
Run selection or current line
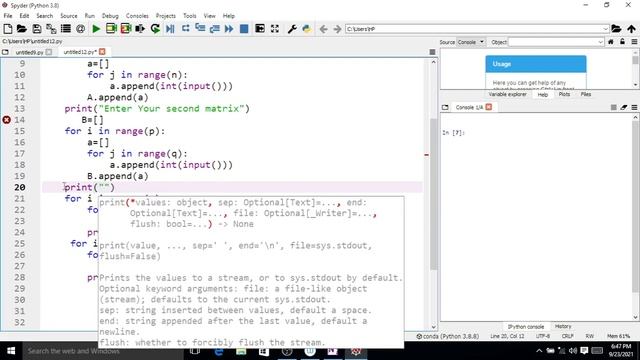(140, 29)
